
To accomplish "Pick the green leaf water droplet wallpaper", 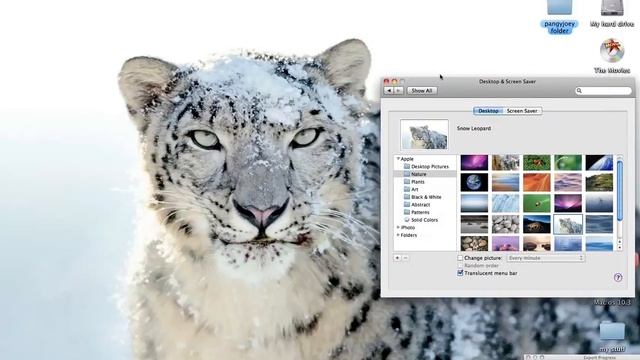I will pyautogui.click(x=568, y=162).
